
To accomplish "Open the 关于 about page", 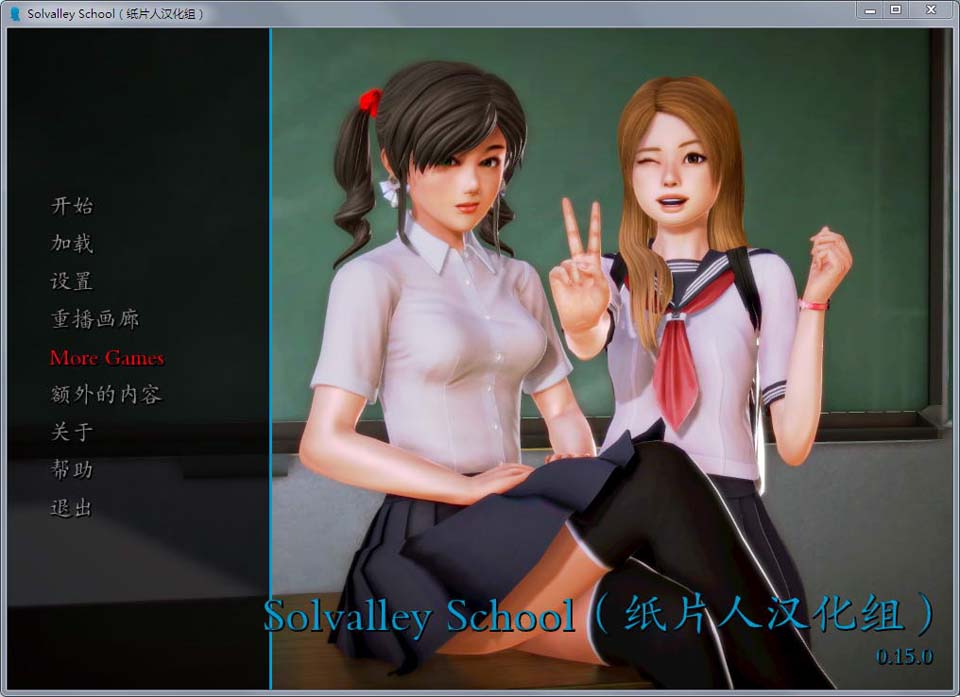I will point(72,432).
